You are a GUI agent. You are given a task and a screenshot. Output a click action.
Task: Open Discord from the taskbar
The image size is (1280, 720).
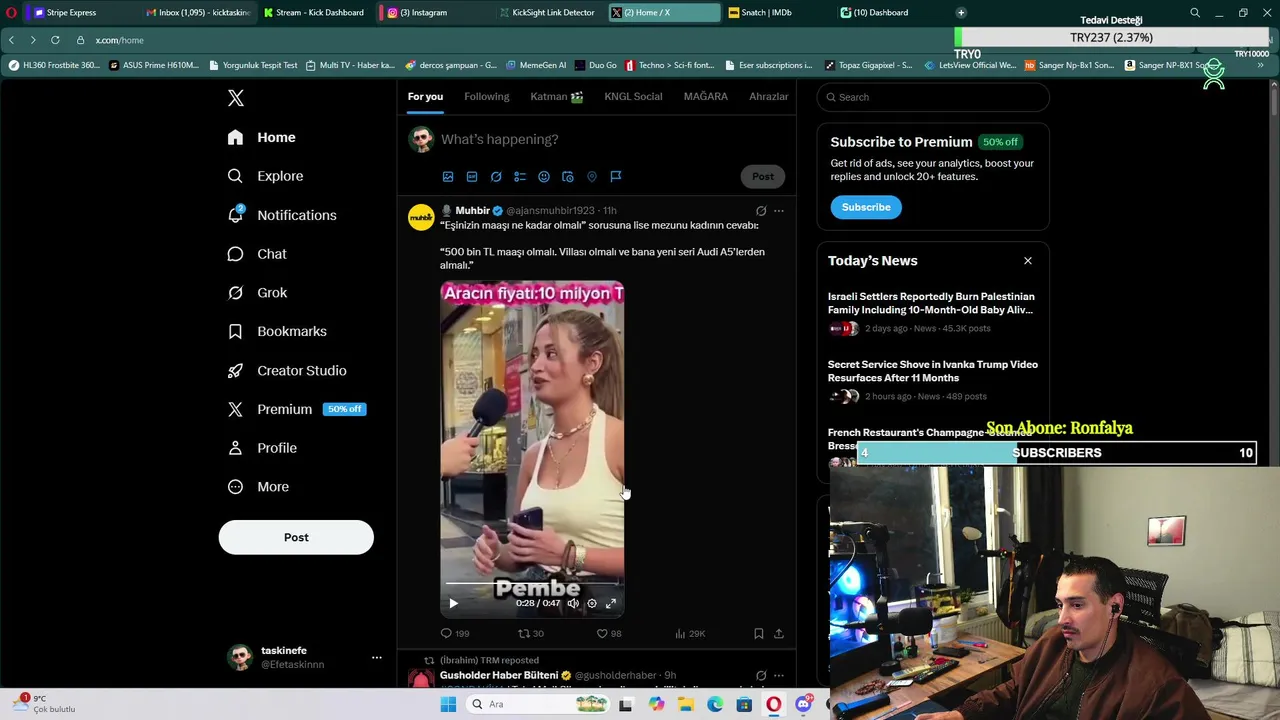(x=803, y=704)
